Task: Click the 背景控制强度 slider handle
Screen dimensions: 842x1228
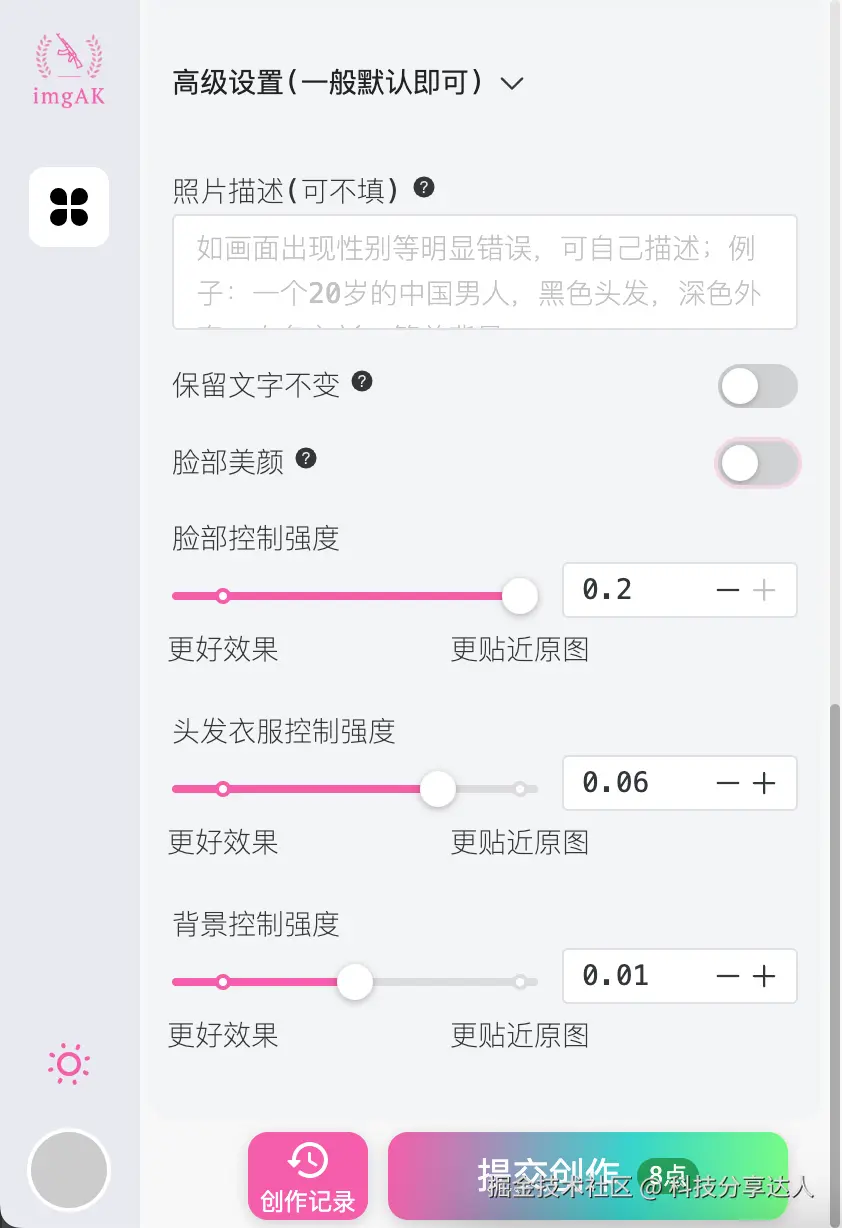Action: (355, 982)
